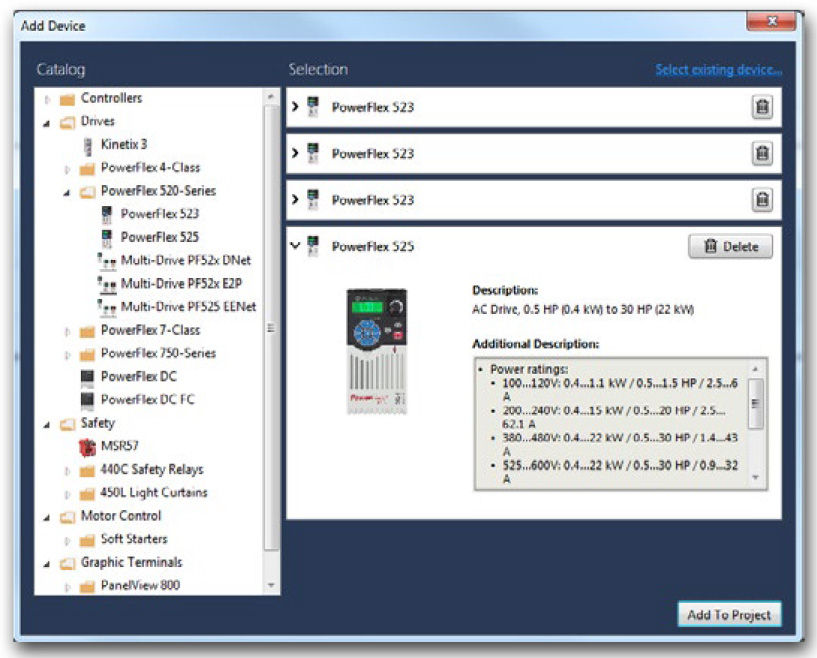The width and height of the screenshot is (817, 658).
Task: Select the PowerFlex 750-Series label
Action: tap(158, 353)
